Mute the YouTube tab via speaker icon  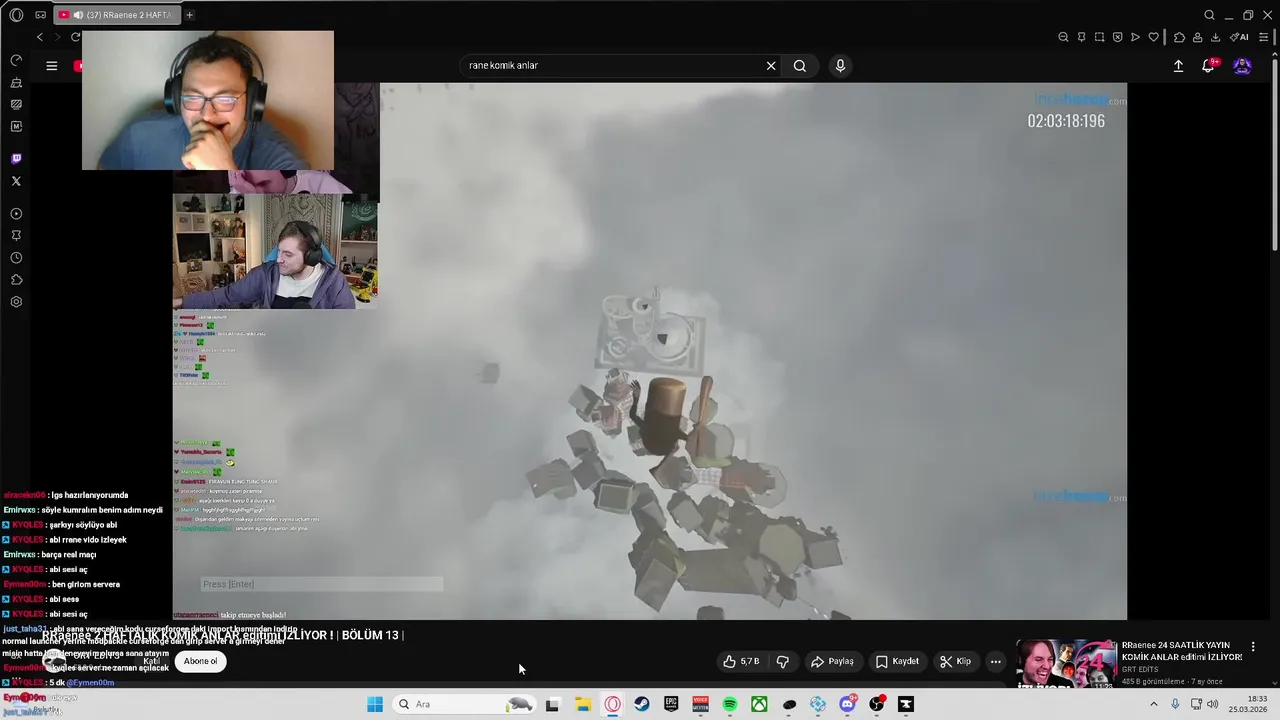(x=78, y=15)
